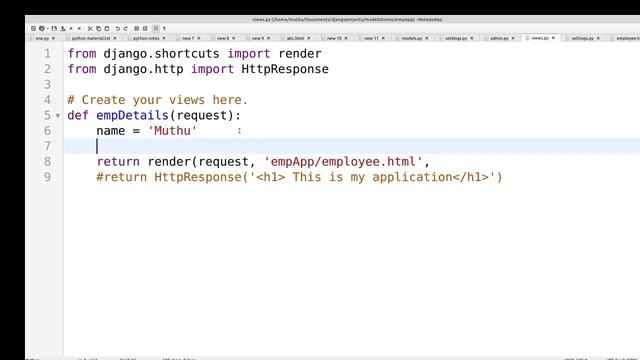Close the abc.html tab
This screenshot has height=360, width=640.
coord(309,38)
